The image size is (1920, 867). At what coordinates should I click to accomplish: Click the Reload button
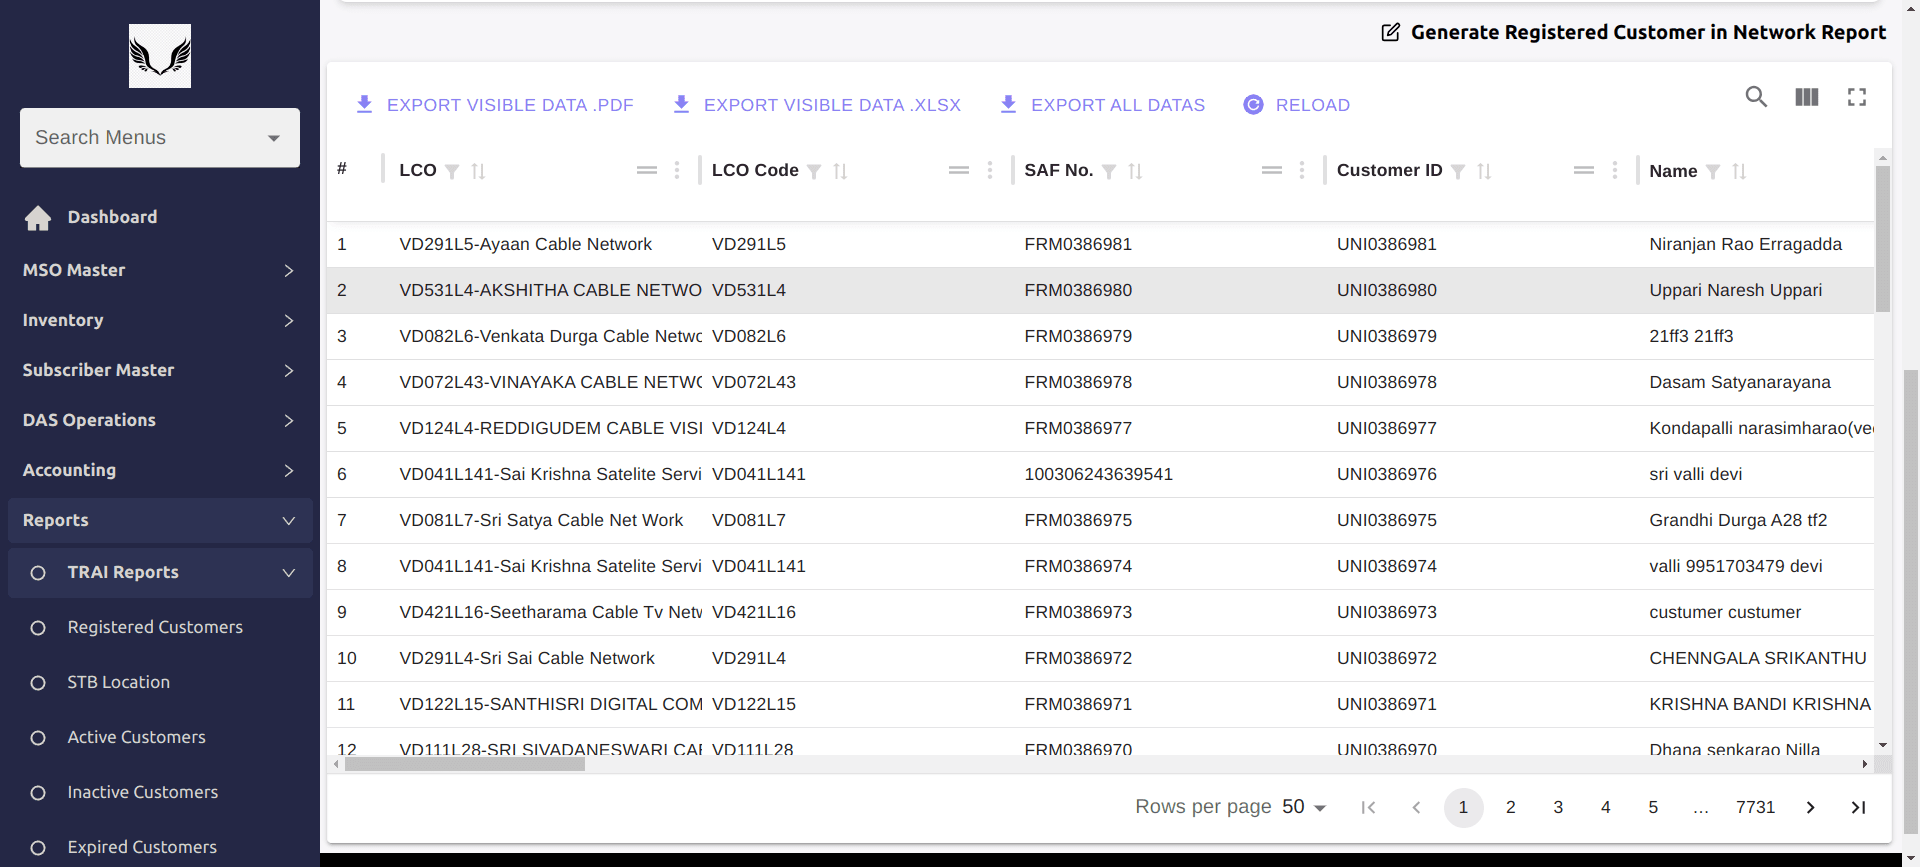1297,105
